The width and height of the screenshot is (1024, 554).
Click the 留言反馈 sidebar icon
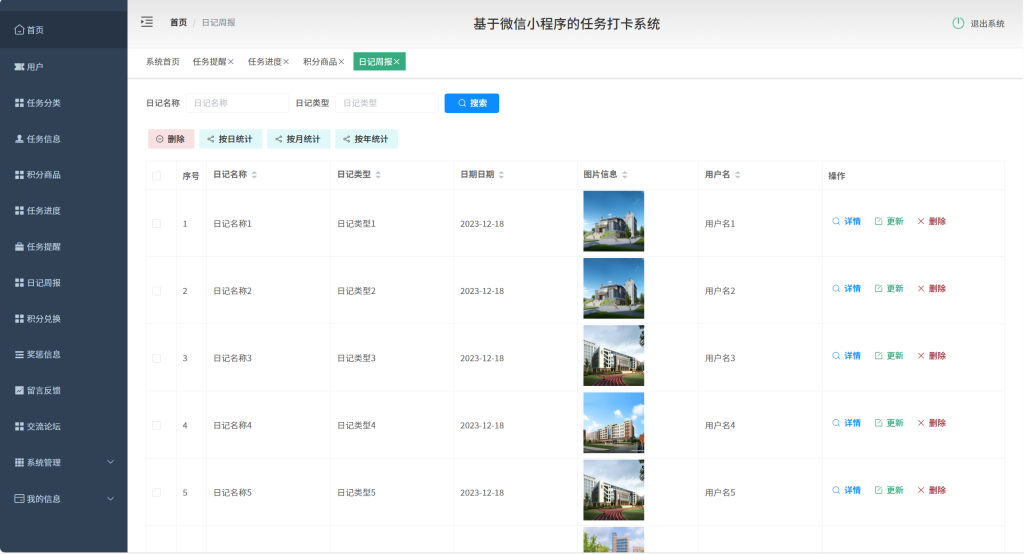coord(19,390)
